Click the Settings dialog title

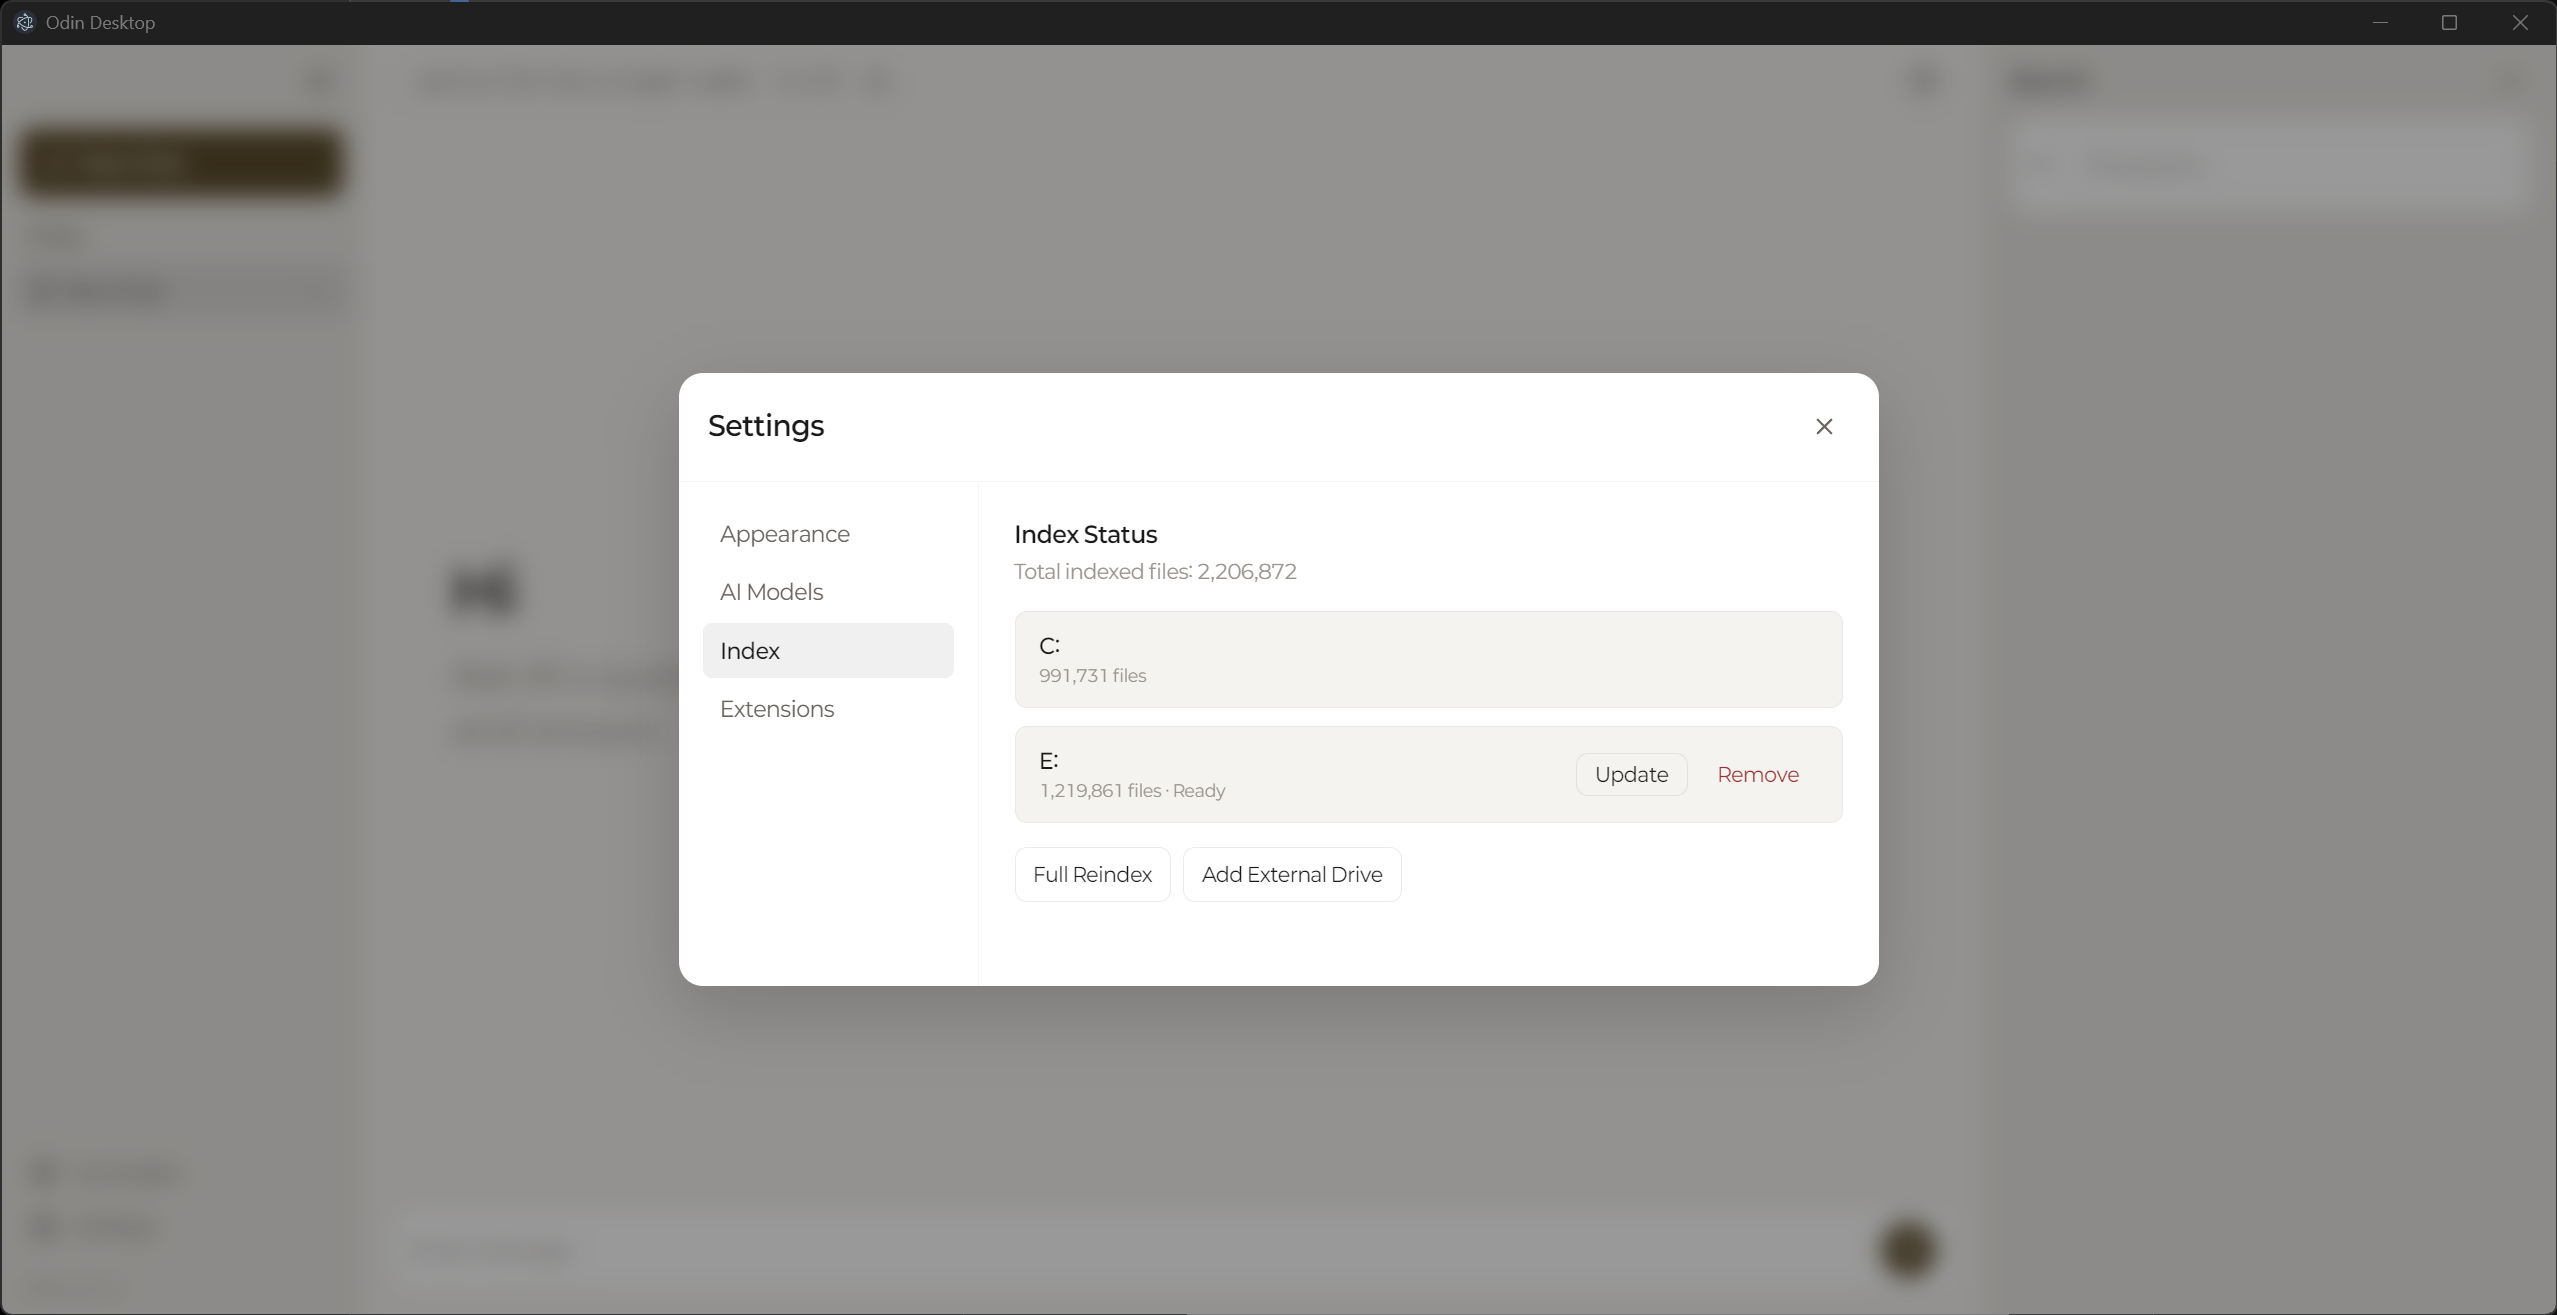[x=765, y=426]
